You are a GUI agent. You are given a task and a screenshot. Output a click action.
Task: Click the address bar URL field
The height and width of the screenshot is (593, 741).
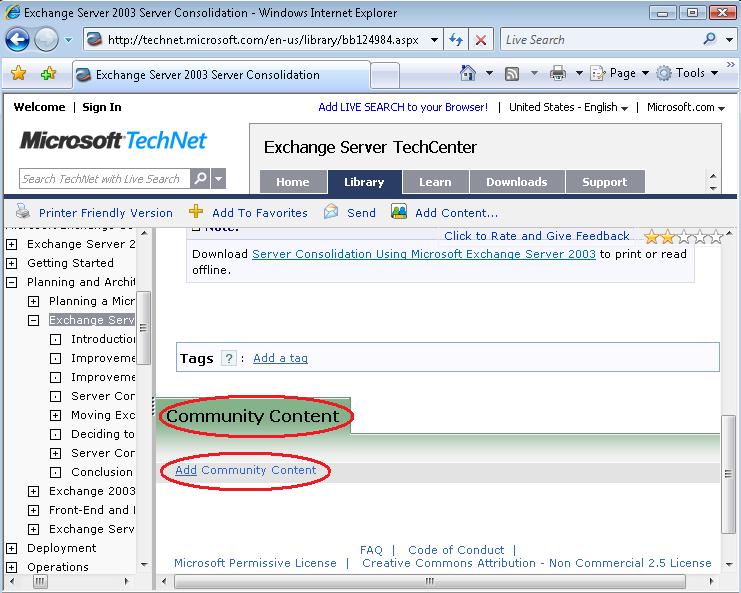[x=262, y=40]
